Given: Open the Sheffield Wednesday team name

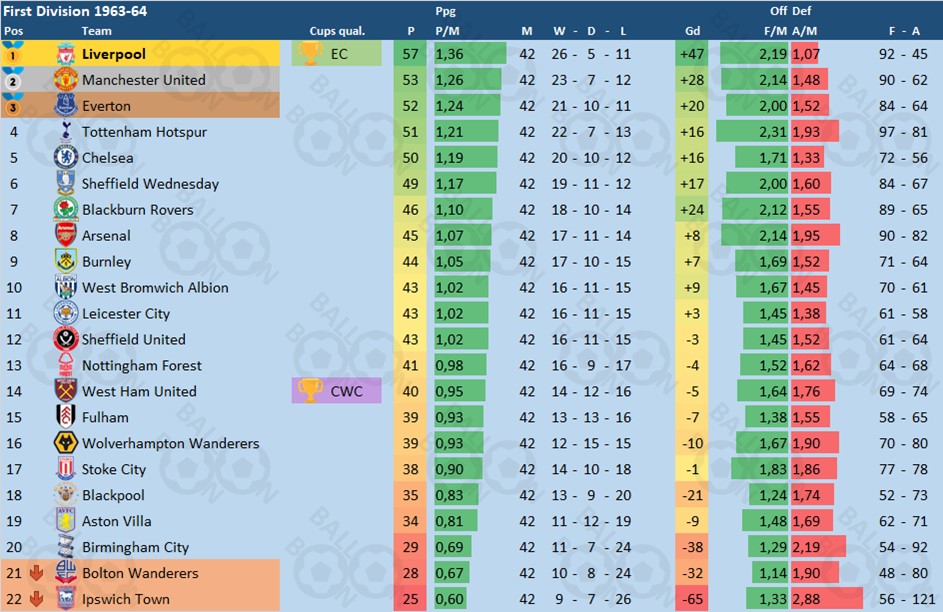Looking at the screenshot, I should tap(150, 184).
